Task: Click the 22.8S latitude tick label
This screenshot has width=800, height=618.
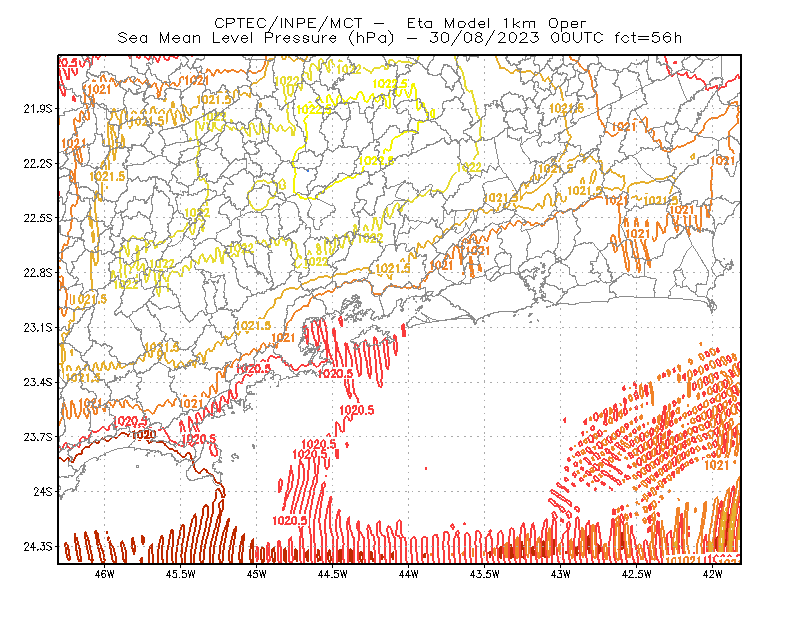Action: [38, 273]
